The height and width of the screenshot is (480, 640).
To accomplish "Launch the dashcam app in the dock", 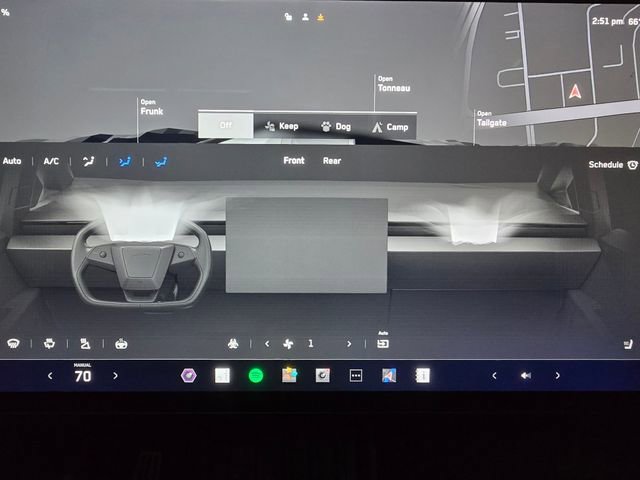I will click(x=322, y=376).
